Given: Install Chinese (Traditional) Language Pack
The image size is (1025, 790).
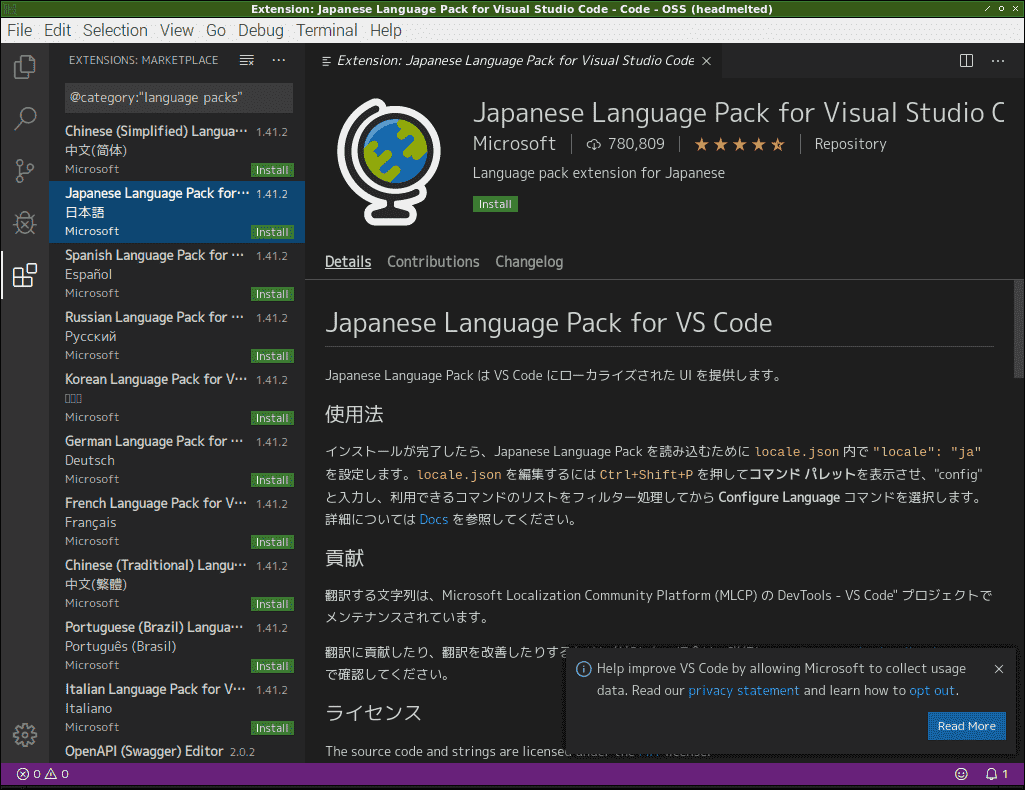Looking at the screenshot, I should (272, 604).
